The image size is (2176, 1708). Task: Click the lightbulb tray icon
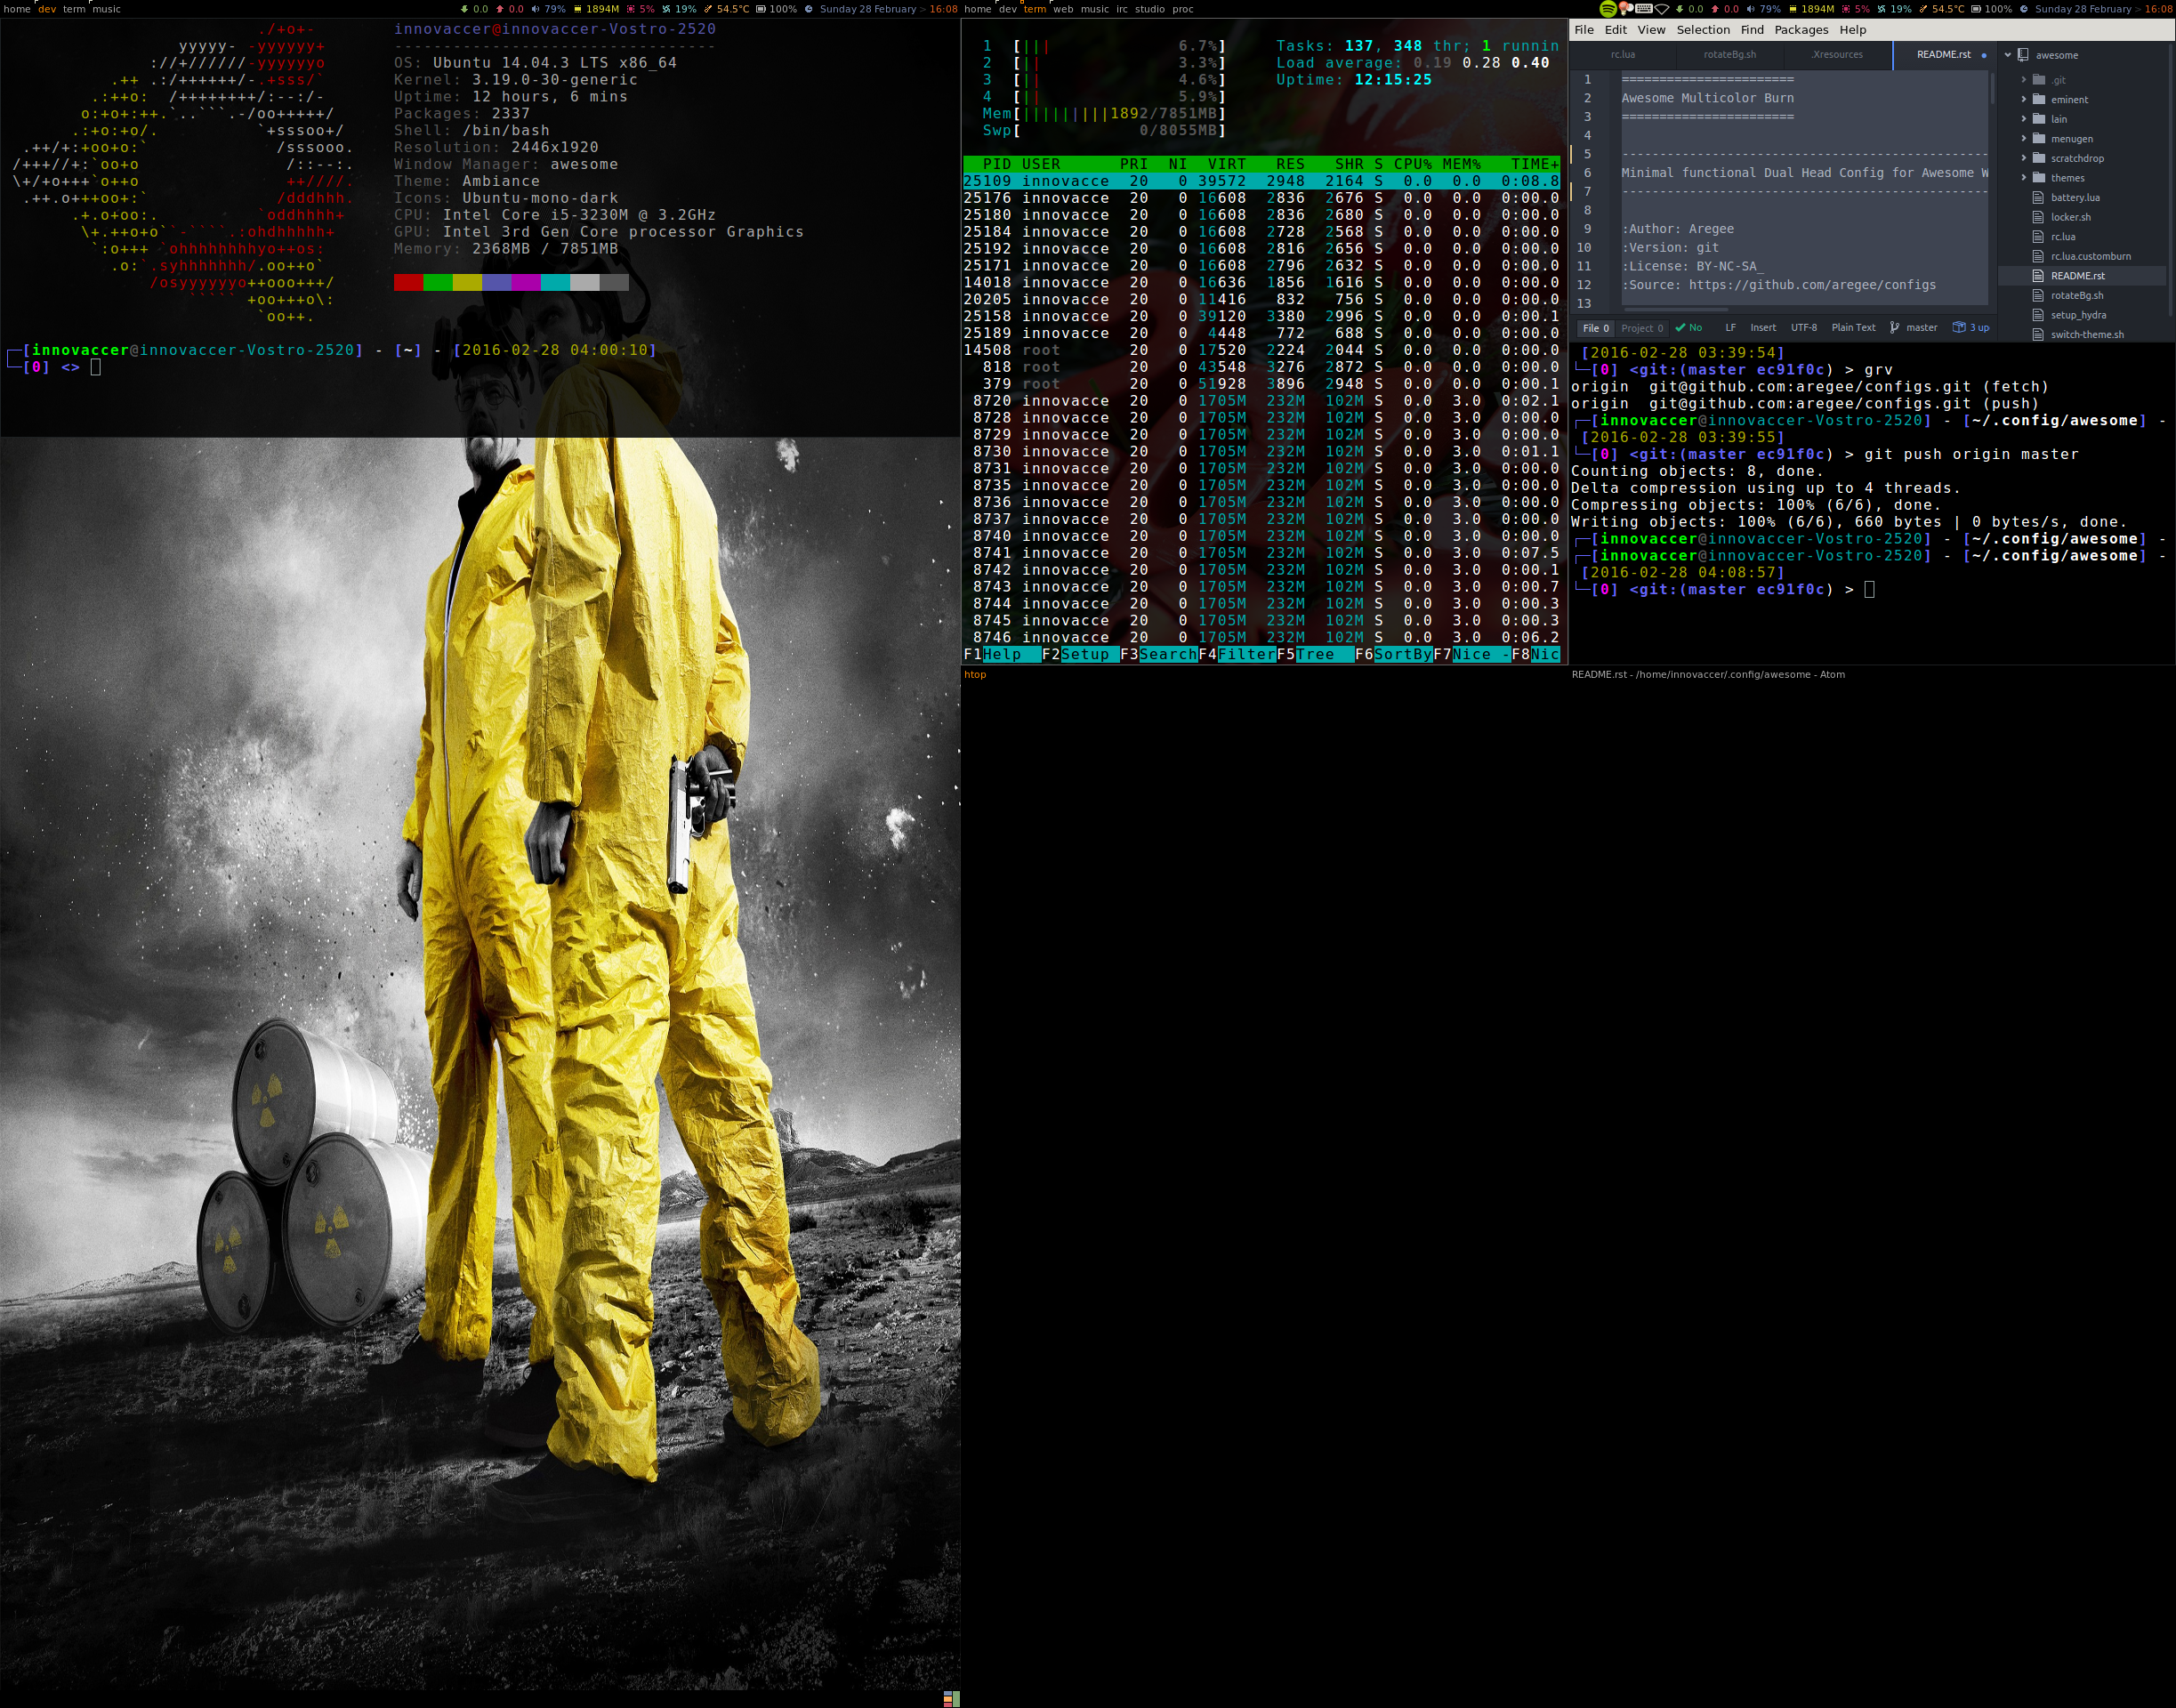[x=1626, y=9]
